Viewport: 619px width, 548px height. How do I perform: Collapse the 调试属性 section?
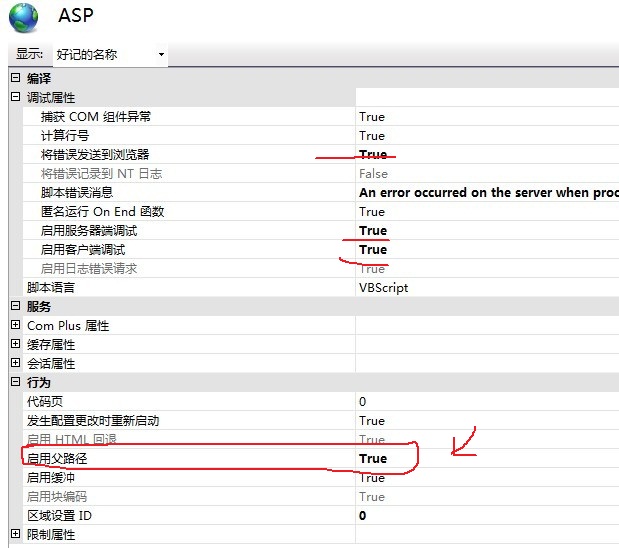tap(15, 97)
